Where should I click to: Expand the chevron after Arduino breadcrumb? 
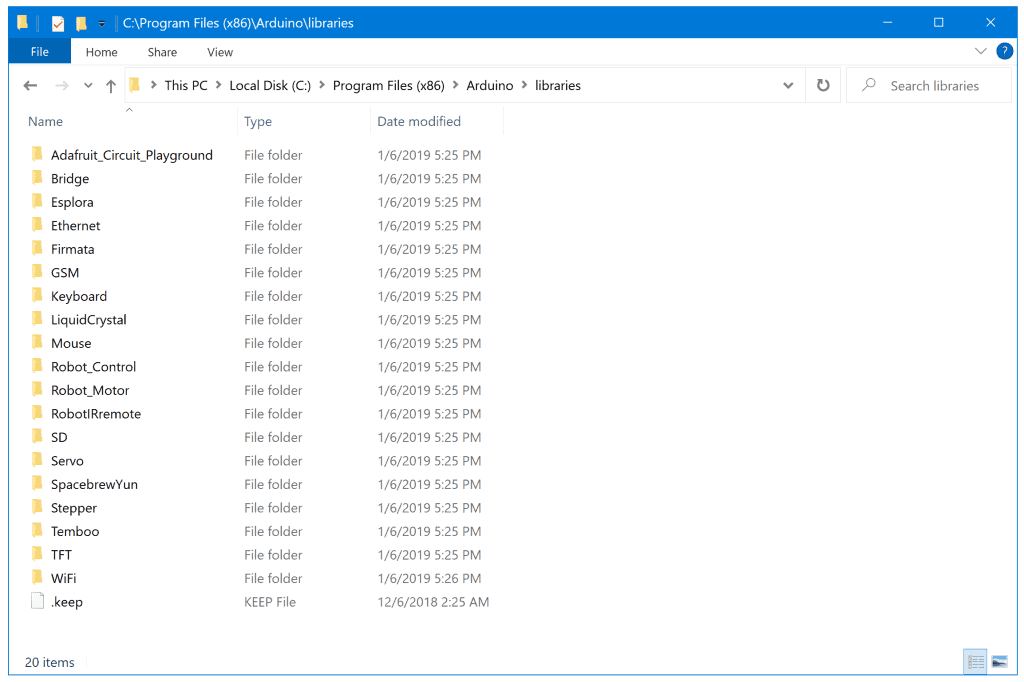click(524, 85)
